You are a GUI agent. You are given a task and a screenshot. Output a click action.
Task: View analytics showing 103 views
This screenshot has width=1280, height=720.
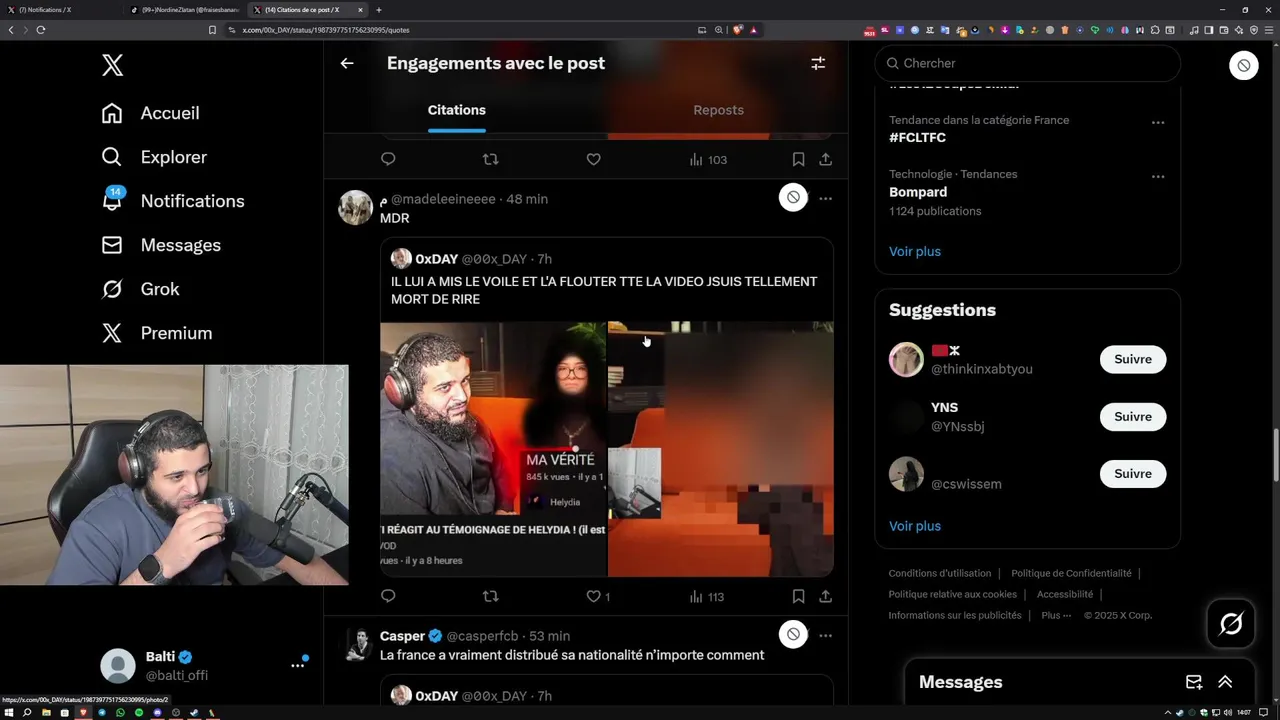[x=708, y=159]
